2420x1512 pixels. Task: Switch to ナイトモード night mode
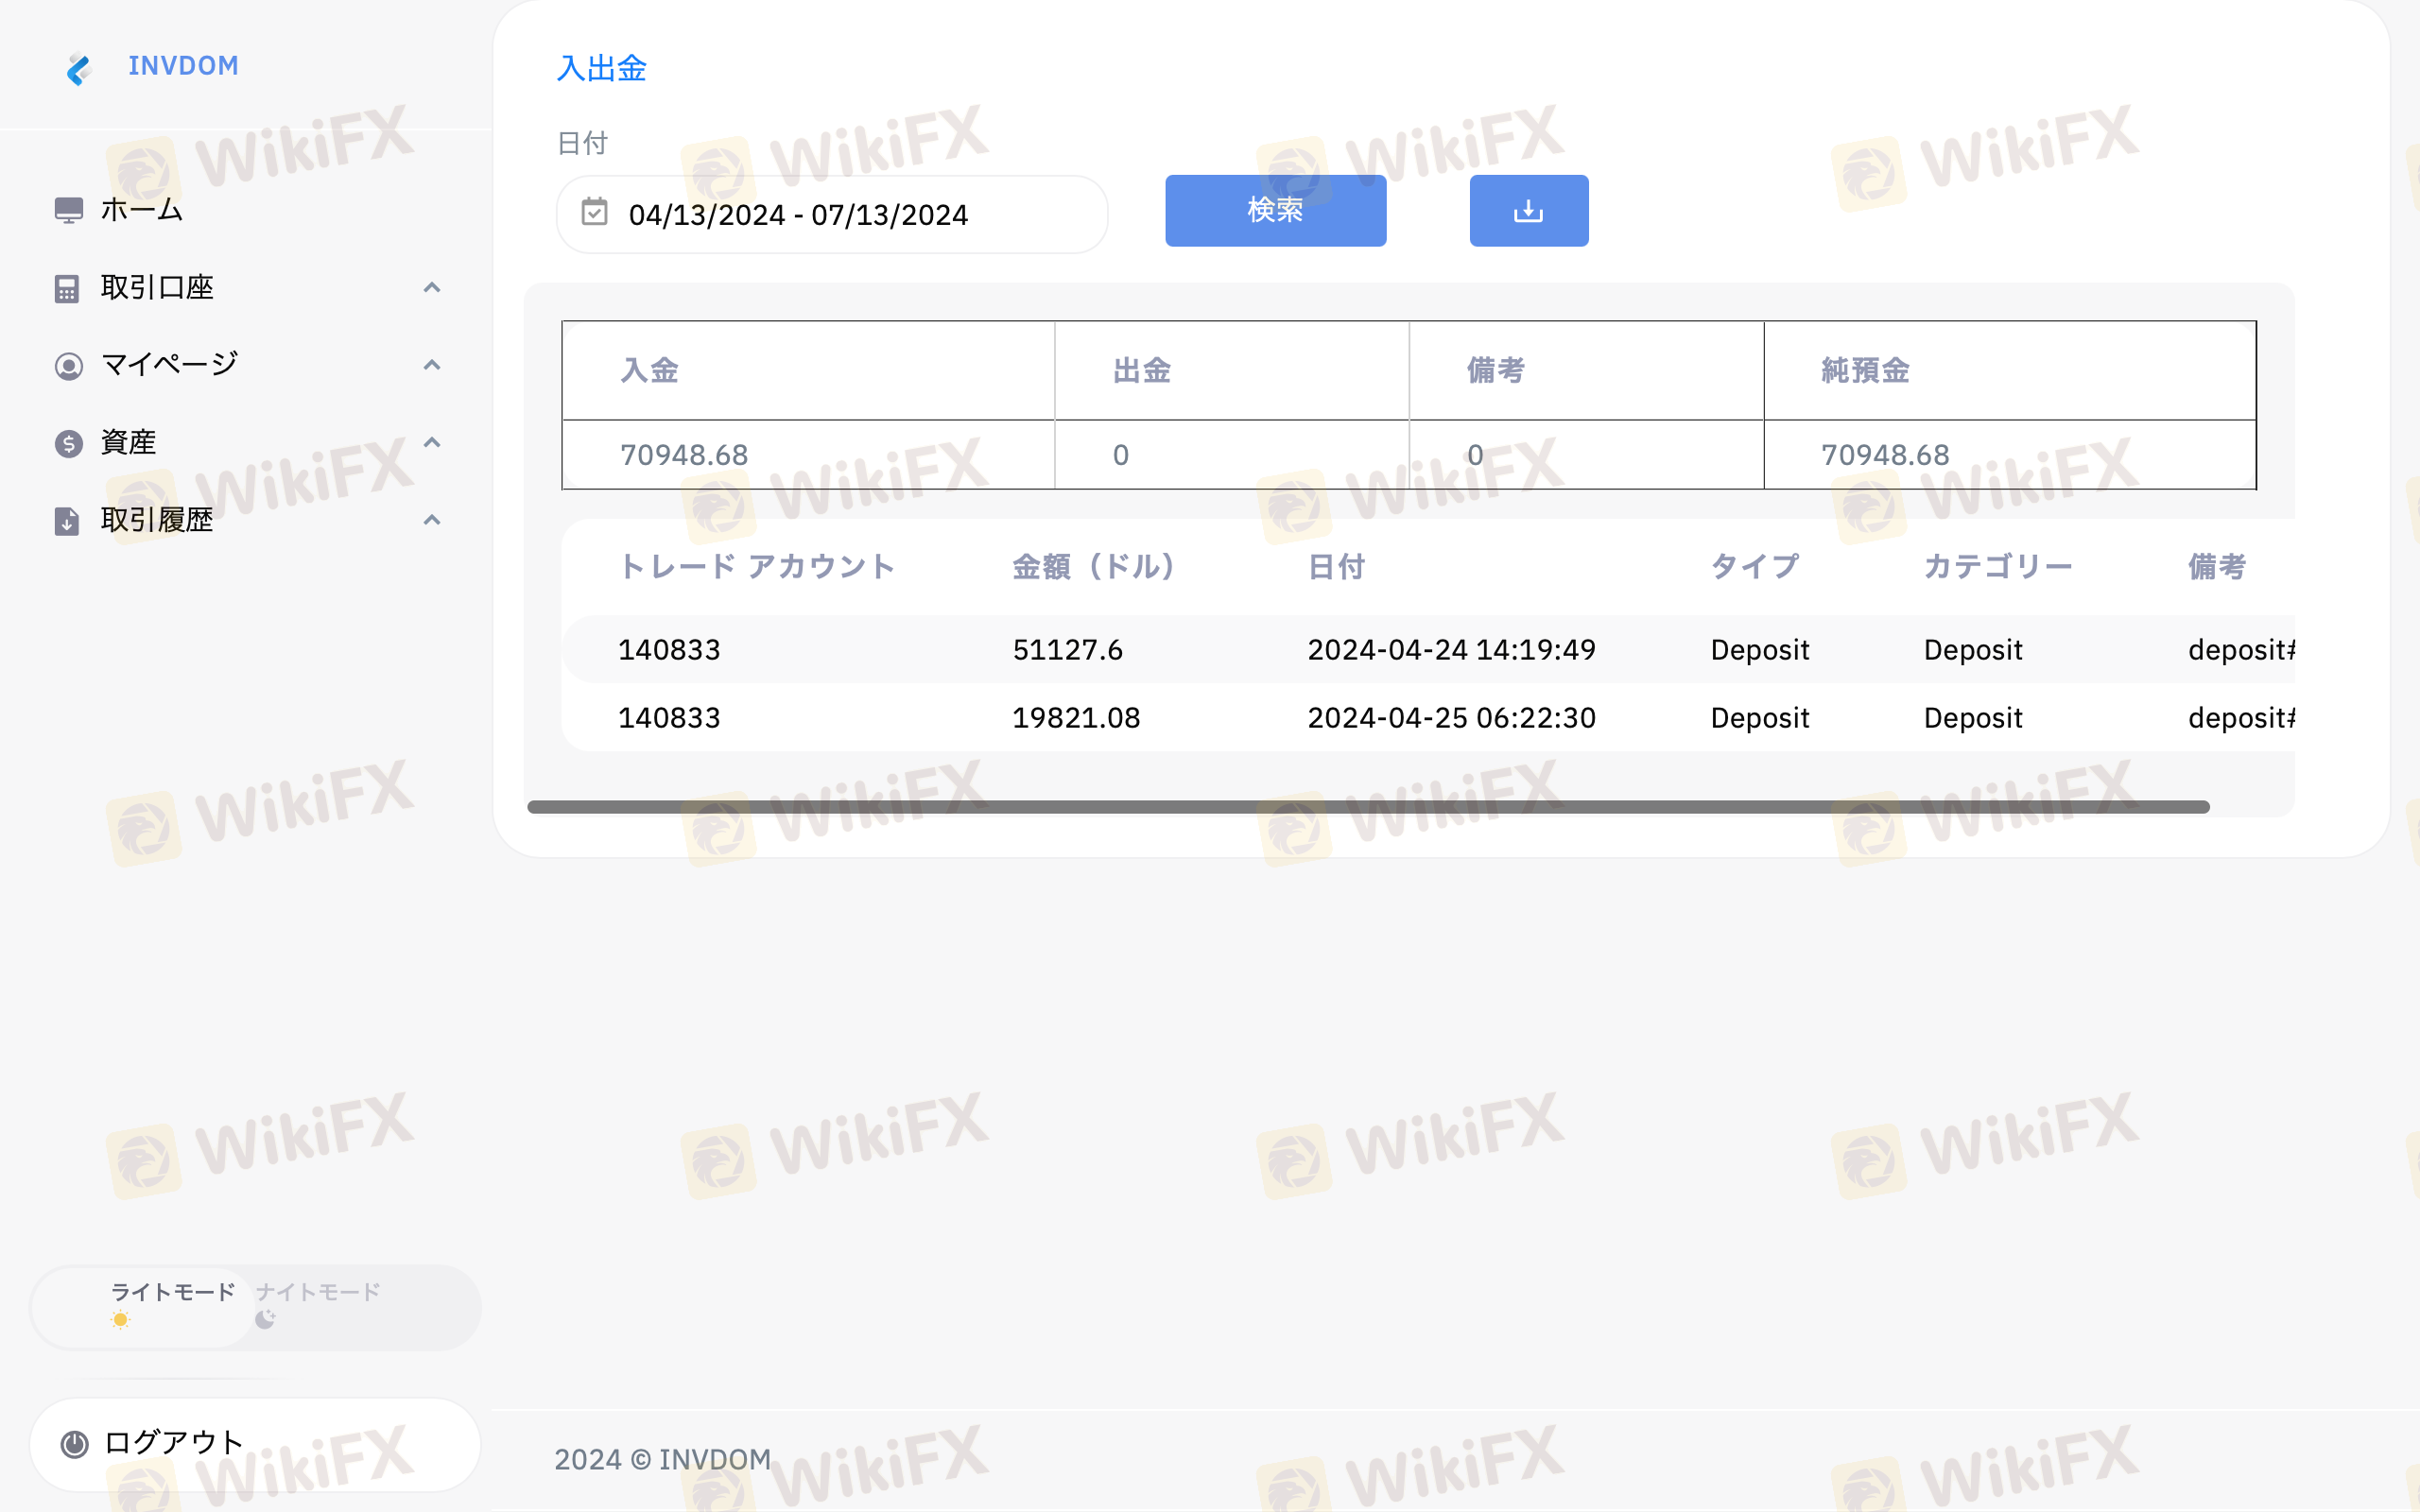318,1303
